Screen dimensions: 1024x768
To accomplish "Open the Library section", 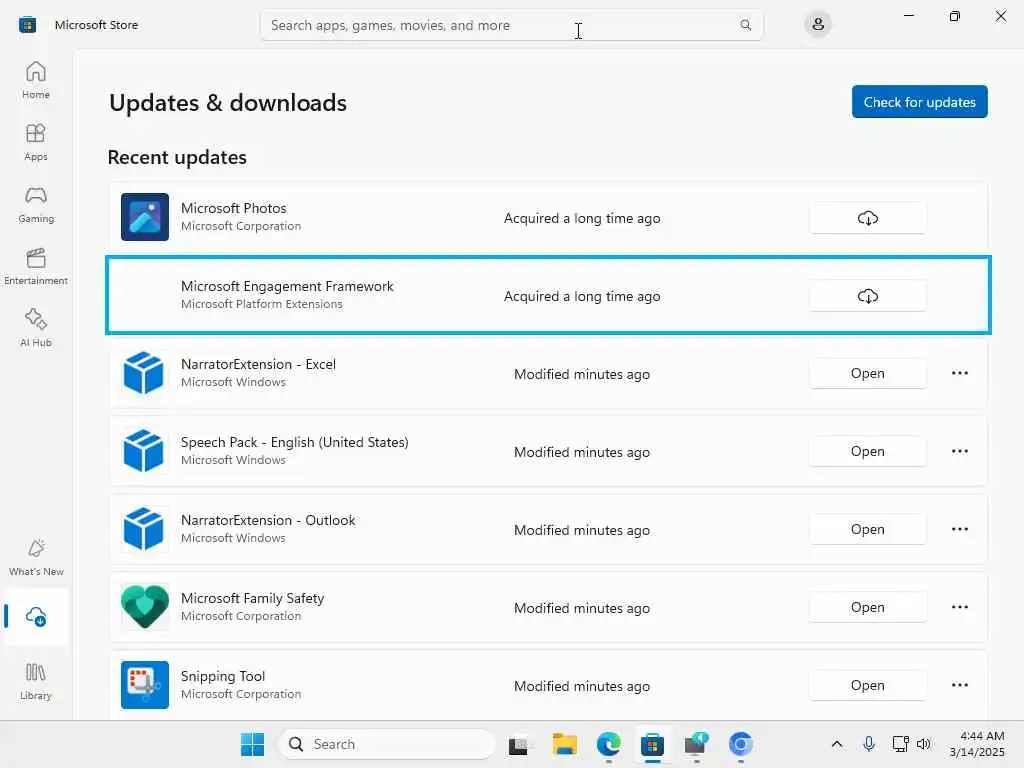I will (36, 682).
